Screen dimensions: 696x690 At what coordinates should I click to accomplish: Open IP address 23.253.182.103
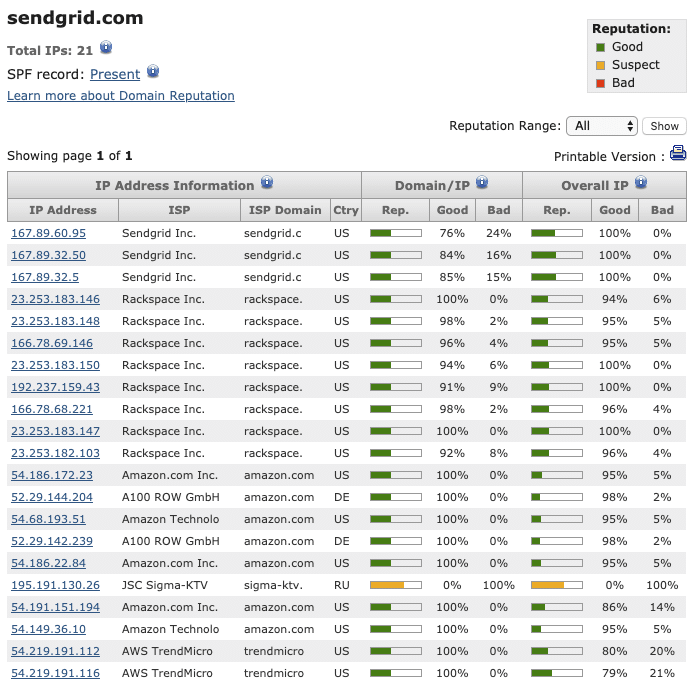point(55,453)
